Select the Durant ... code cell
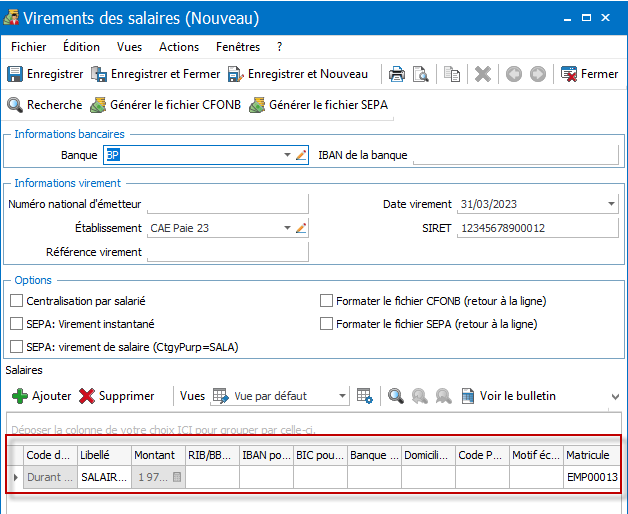The height and width of the screenshot is (514, 628). point(50,477)
